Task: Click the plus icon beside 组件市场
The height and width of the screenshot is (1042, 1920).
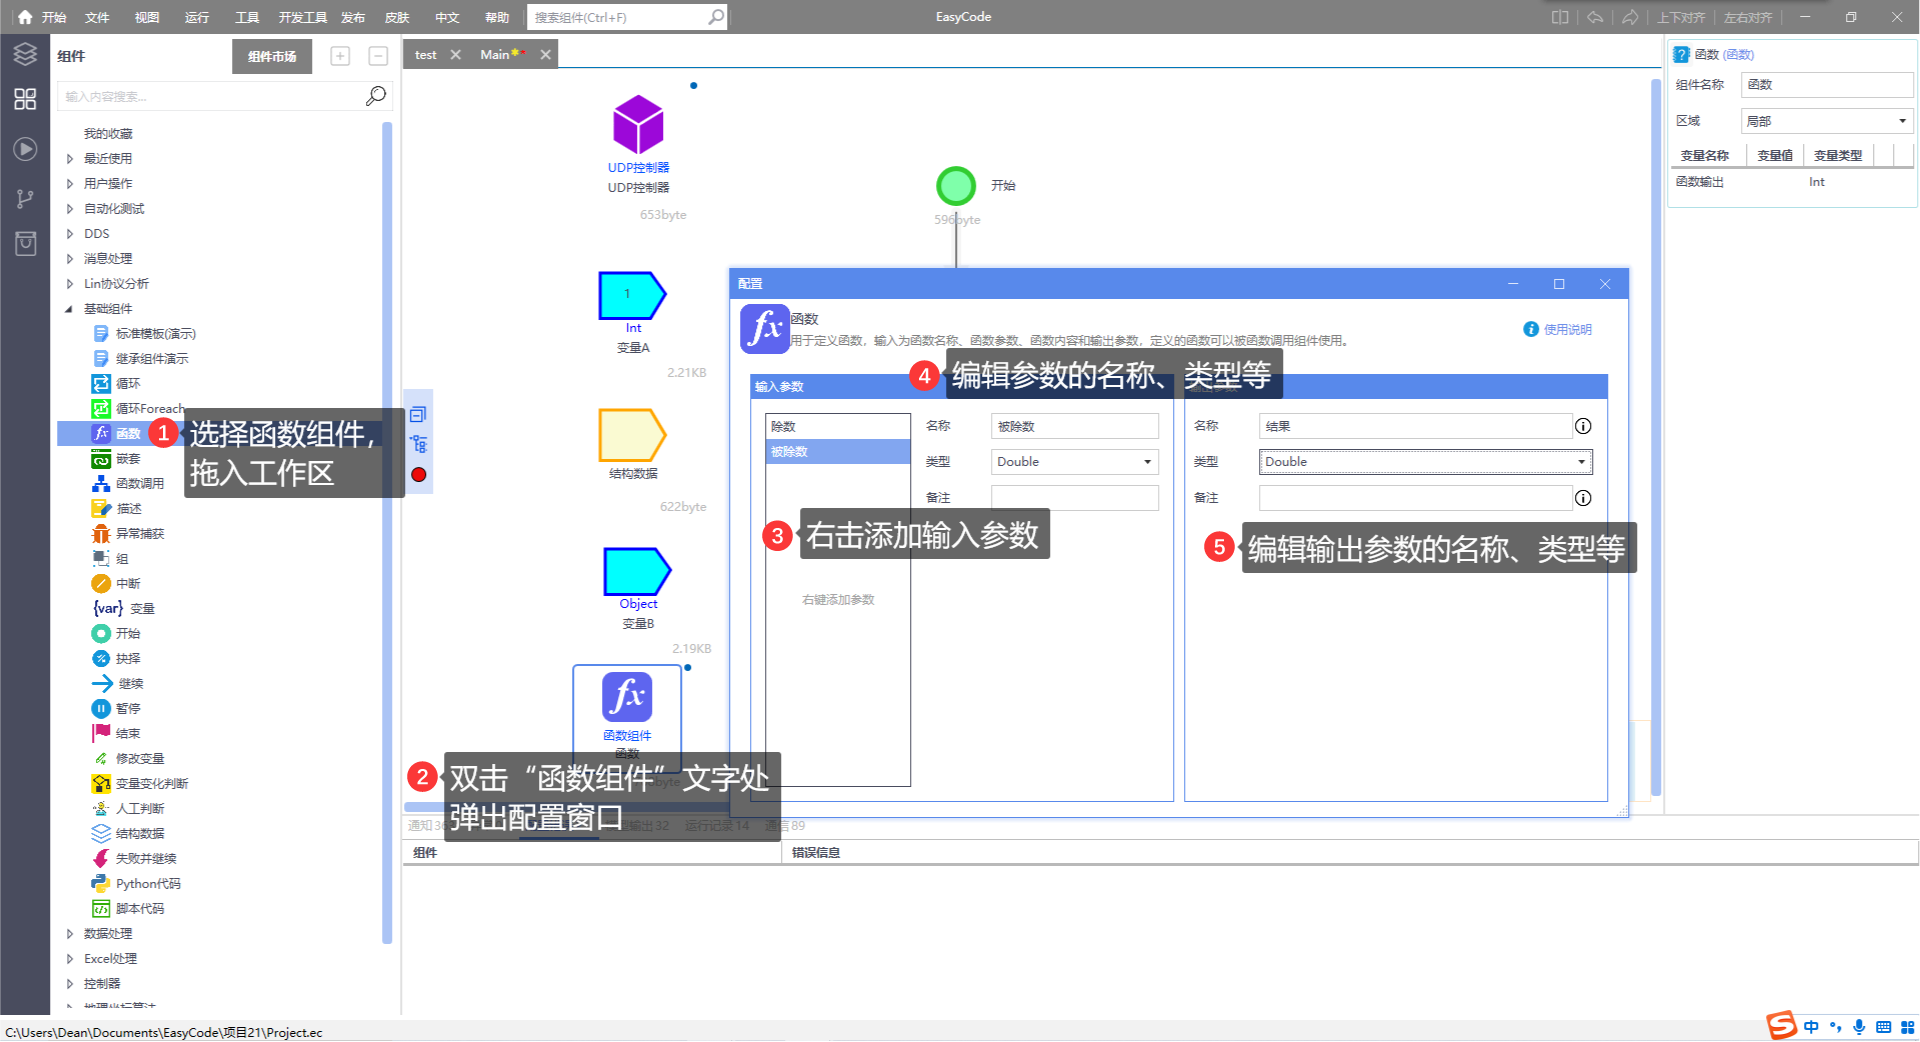Action: (340, 56)
